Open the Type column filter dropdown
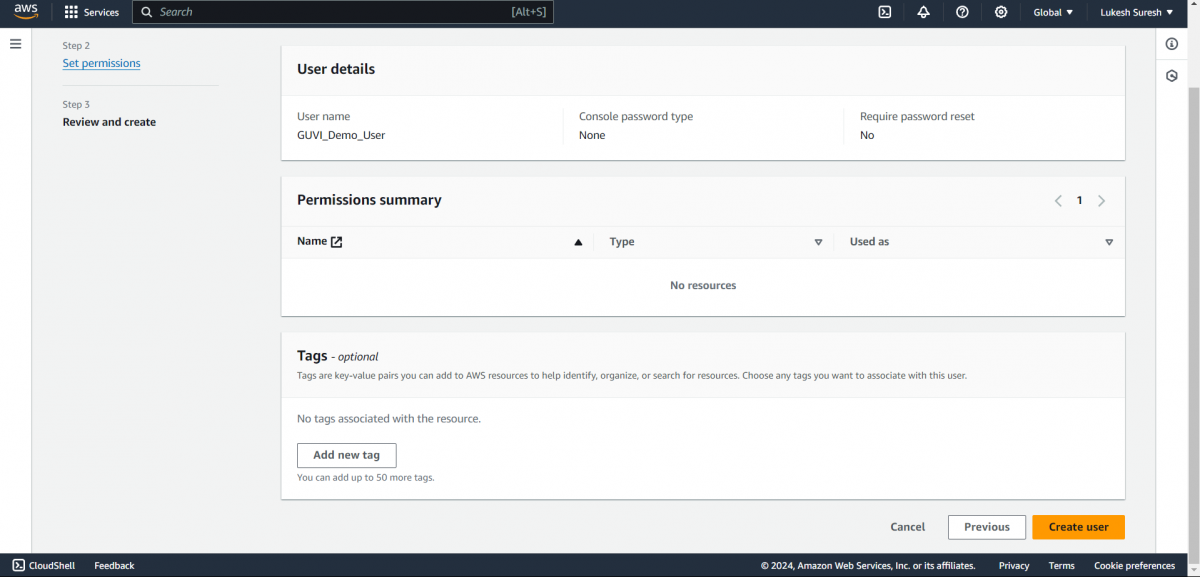The height and width of the screenshot is (577, 1200). point(818,242)
